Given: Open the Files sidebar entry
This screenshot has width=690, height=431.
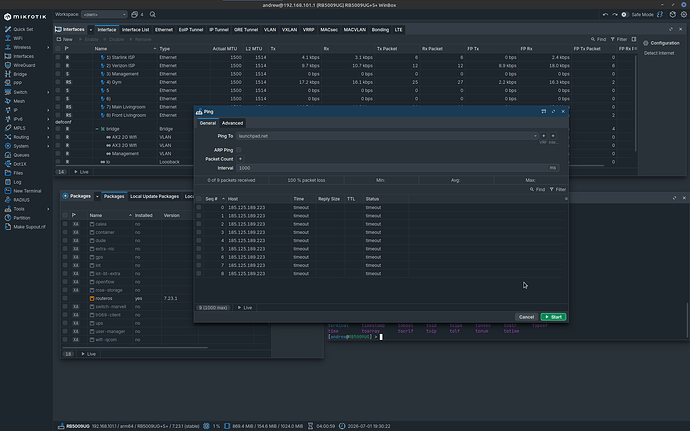Looking at the screenshot, I should 18,173.
